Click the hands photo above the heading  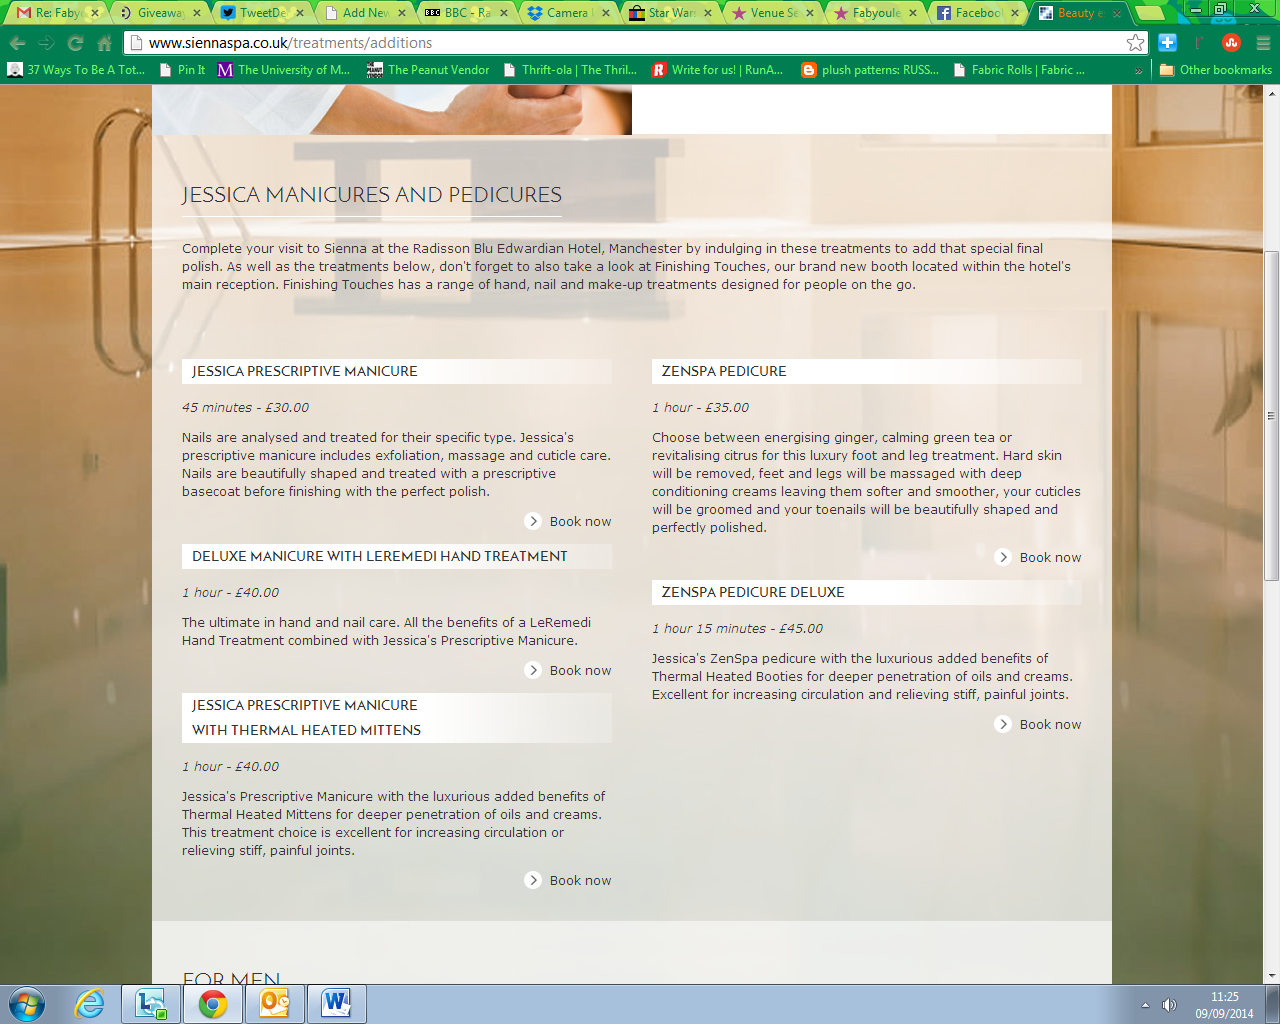pos(392,110)
